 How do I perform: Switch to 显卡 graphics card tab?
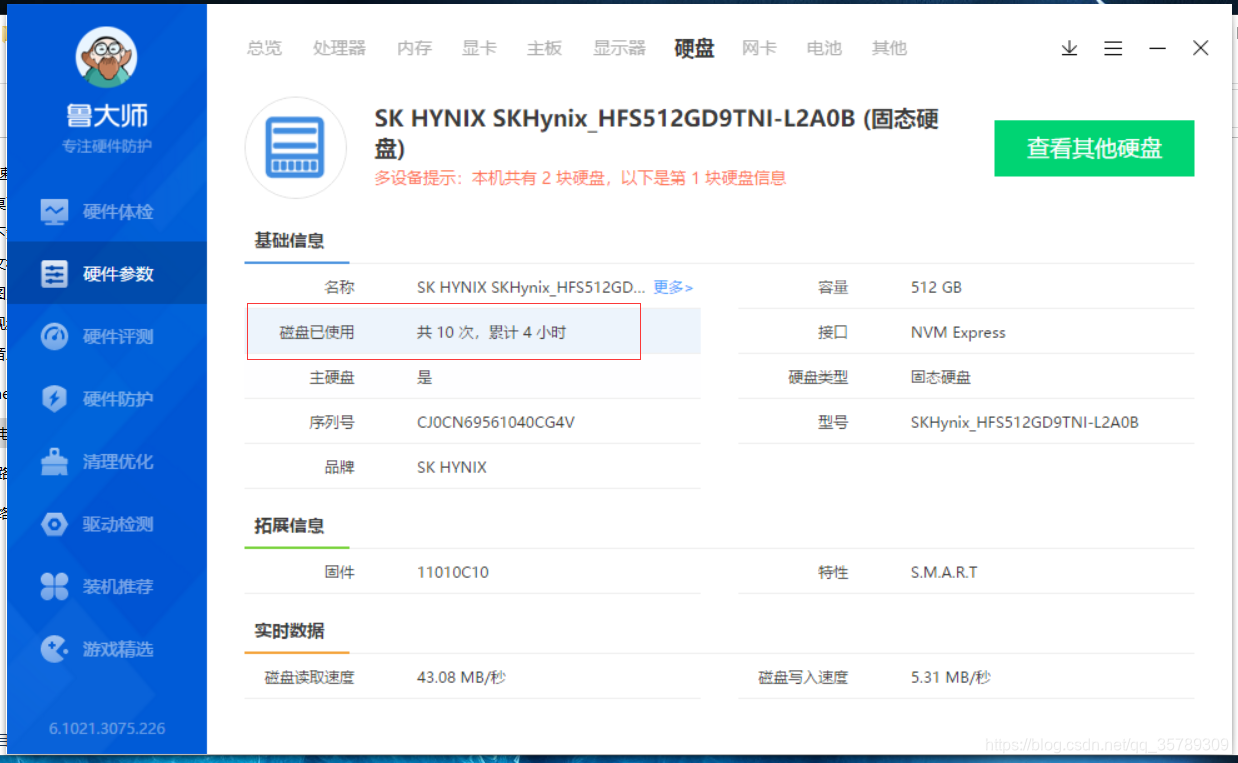tap(479, 48)
